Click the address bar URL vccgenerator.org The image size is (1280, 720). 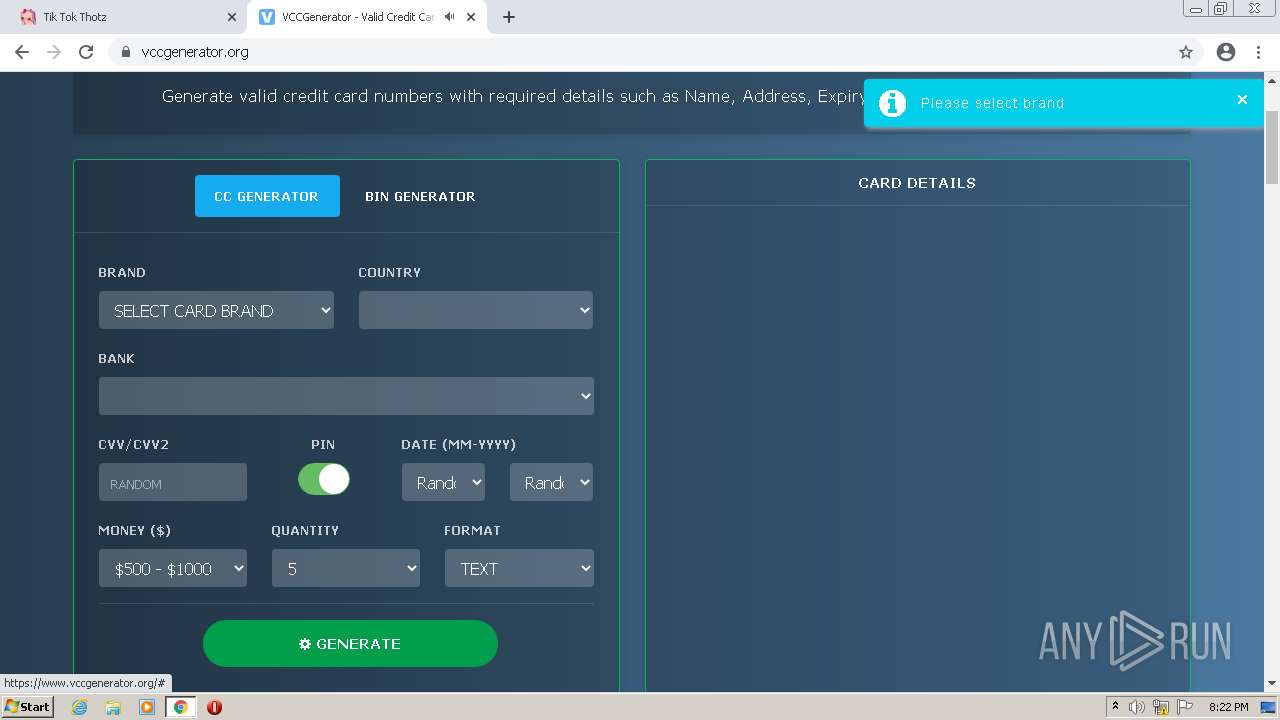[x=195, y=52]
